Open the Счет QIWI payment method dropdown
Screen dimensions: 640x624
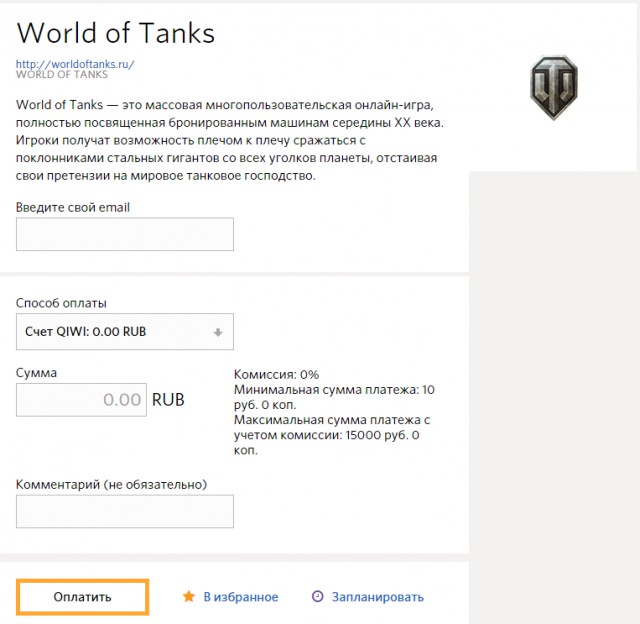[125, 332]
